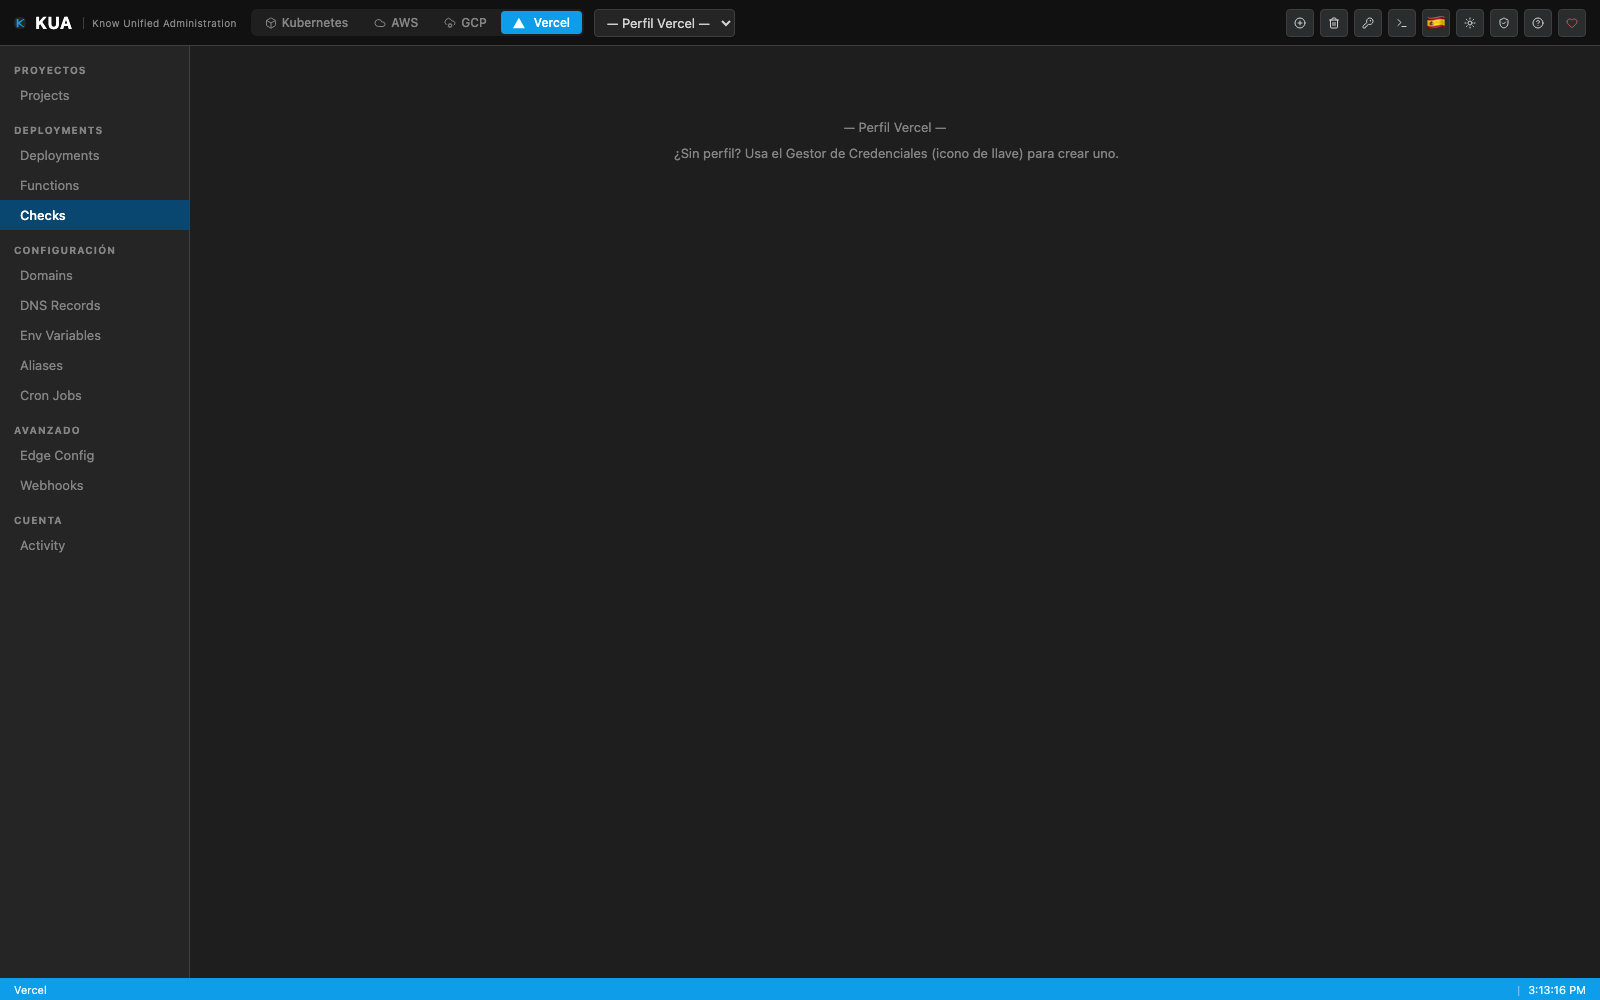
Task: Click the shield check security icon
Action: (x=1504, y=23)
